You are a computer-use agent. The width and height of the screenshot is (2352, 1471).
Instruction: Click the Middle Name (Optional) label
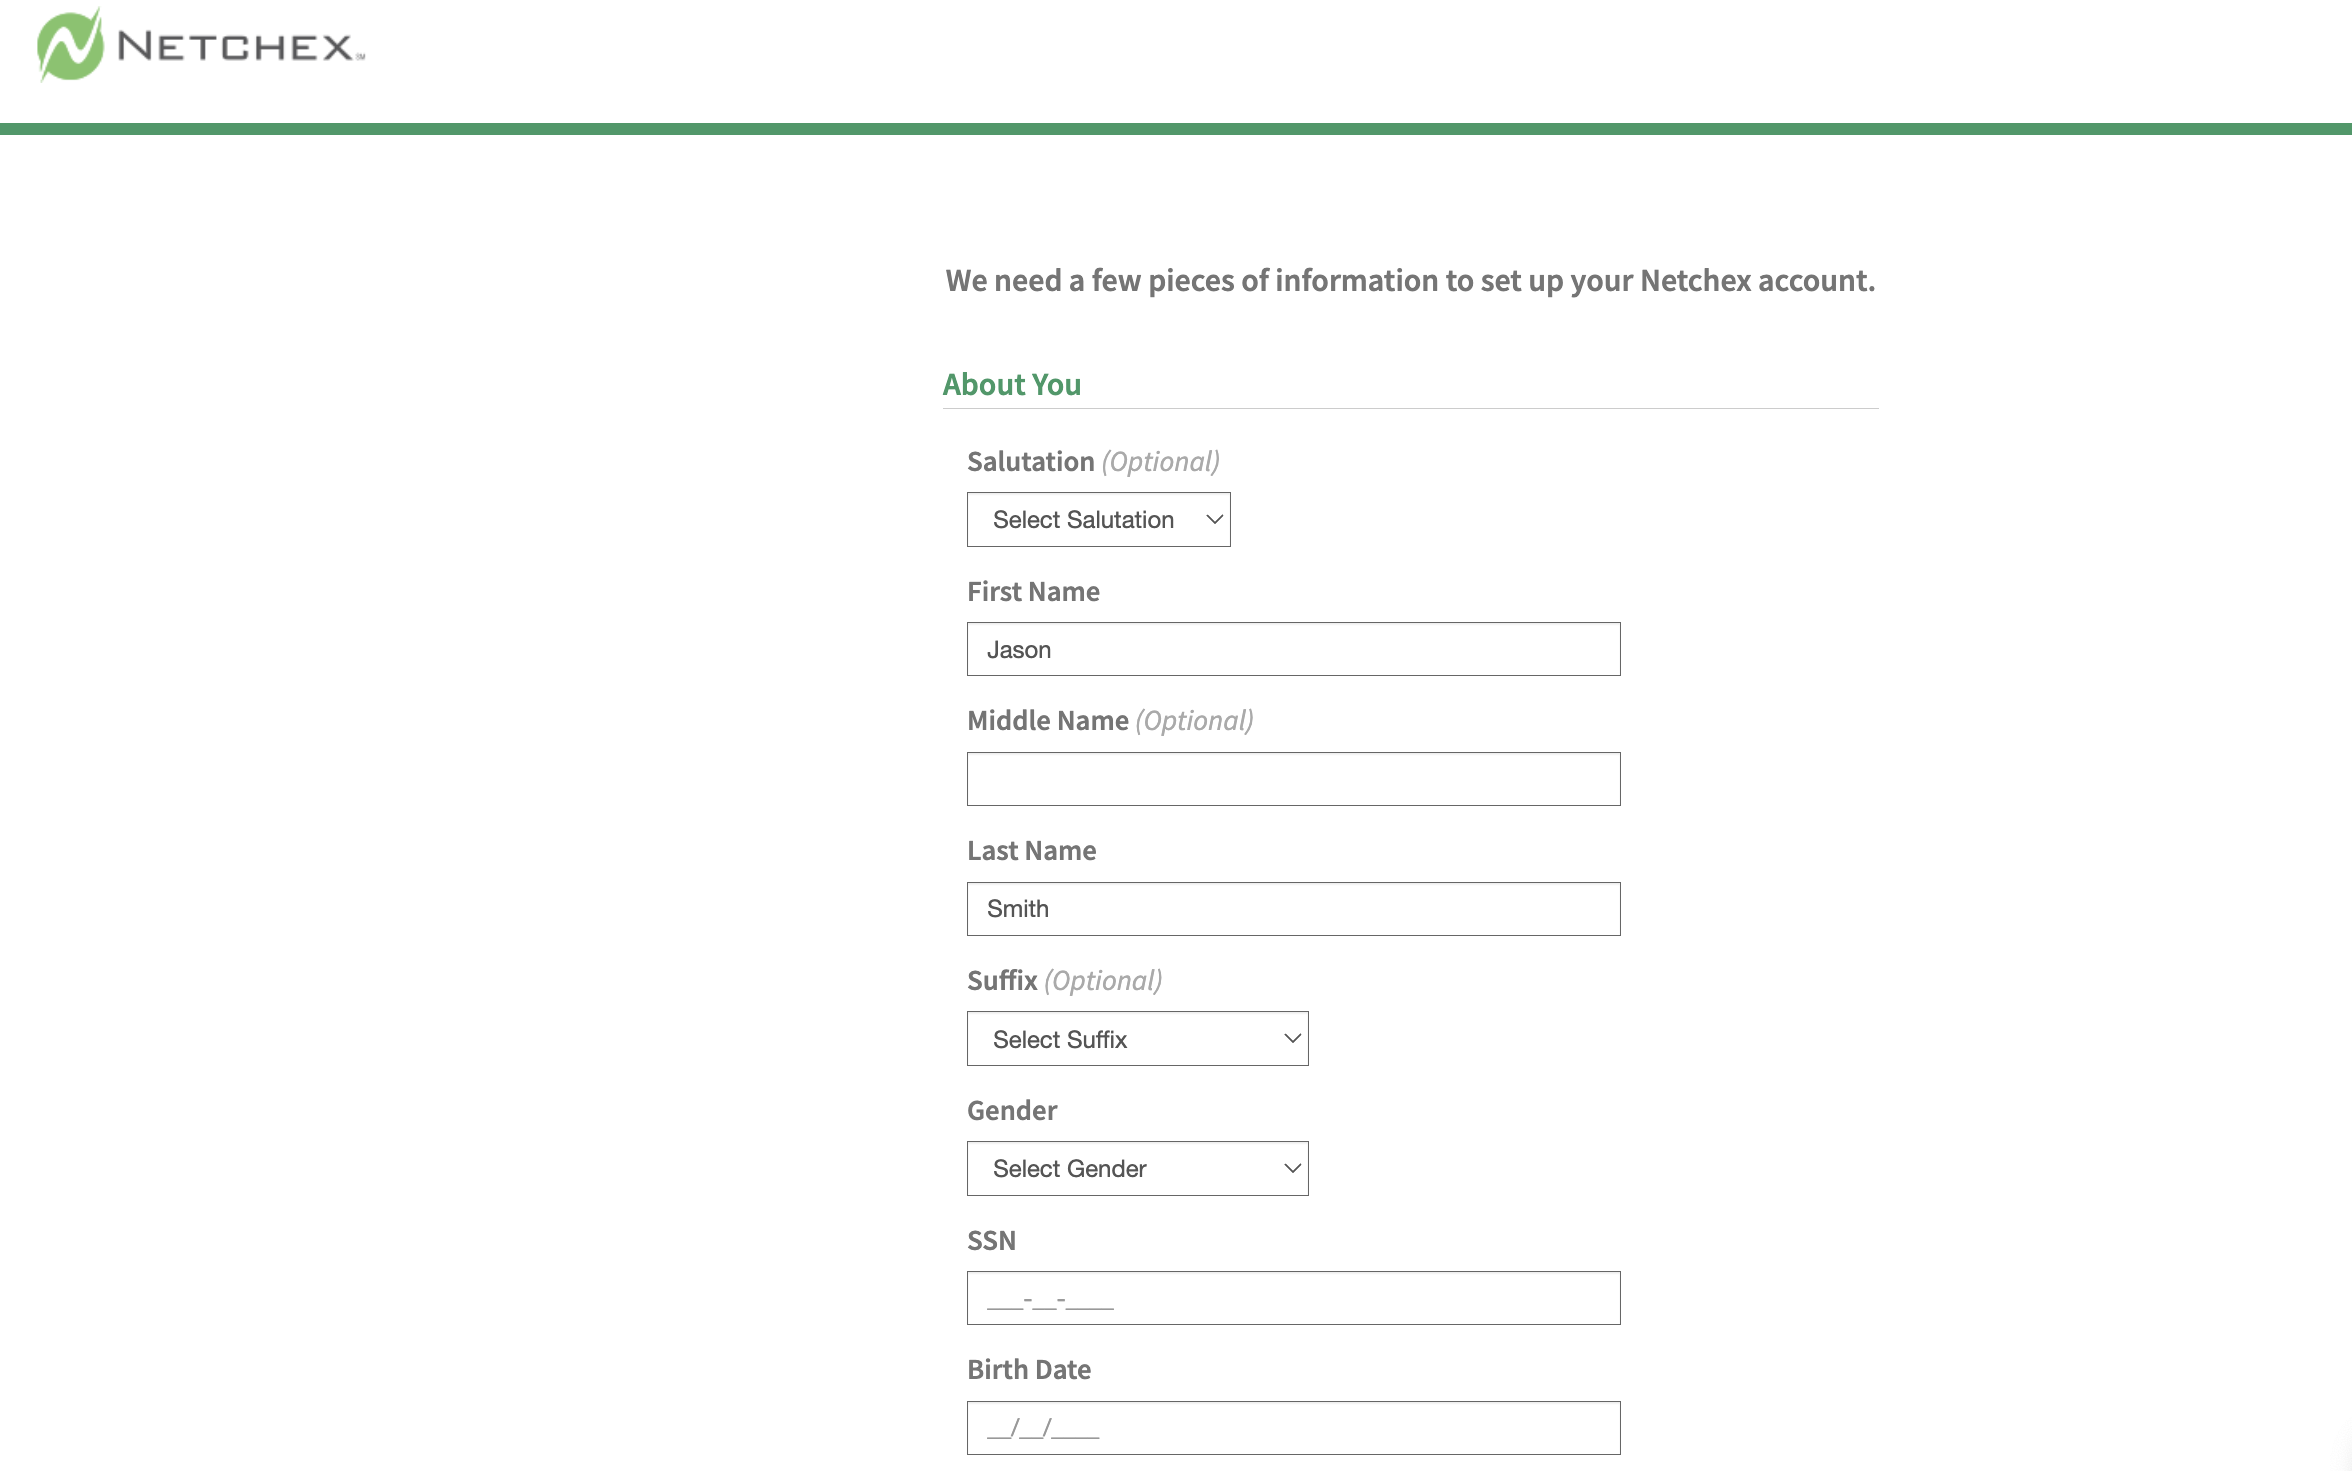pos(1110,721)
